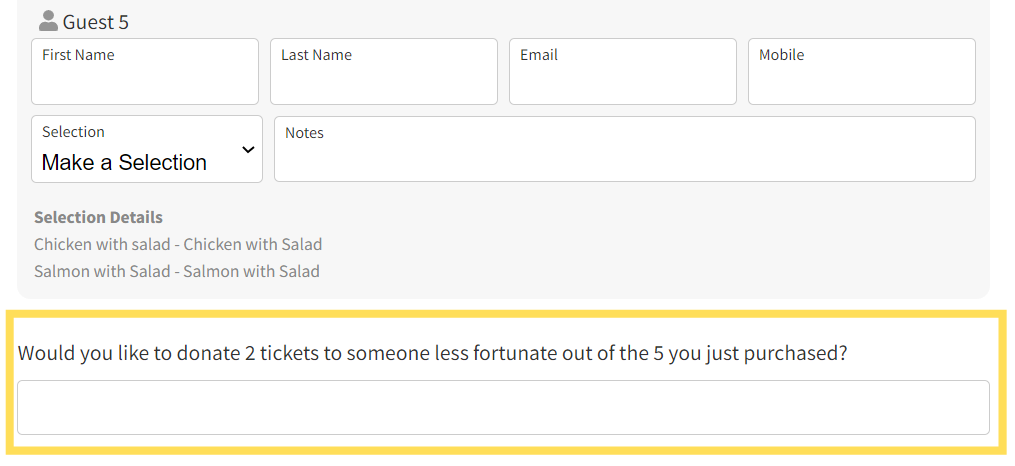This screenshot has width=1015, height=466.
Task: Click the 'First Name' label text
Action: (x=78, y=55)
